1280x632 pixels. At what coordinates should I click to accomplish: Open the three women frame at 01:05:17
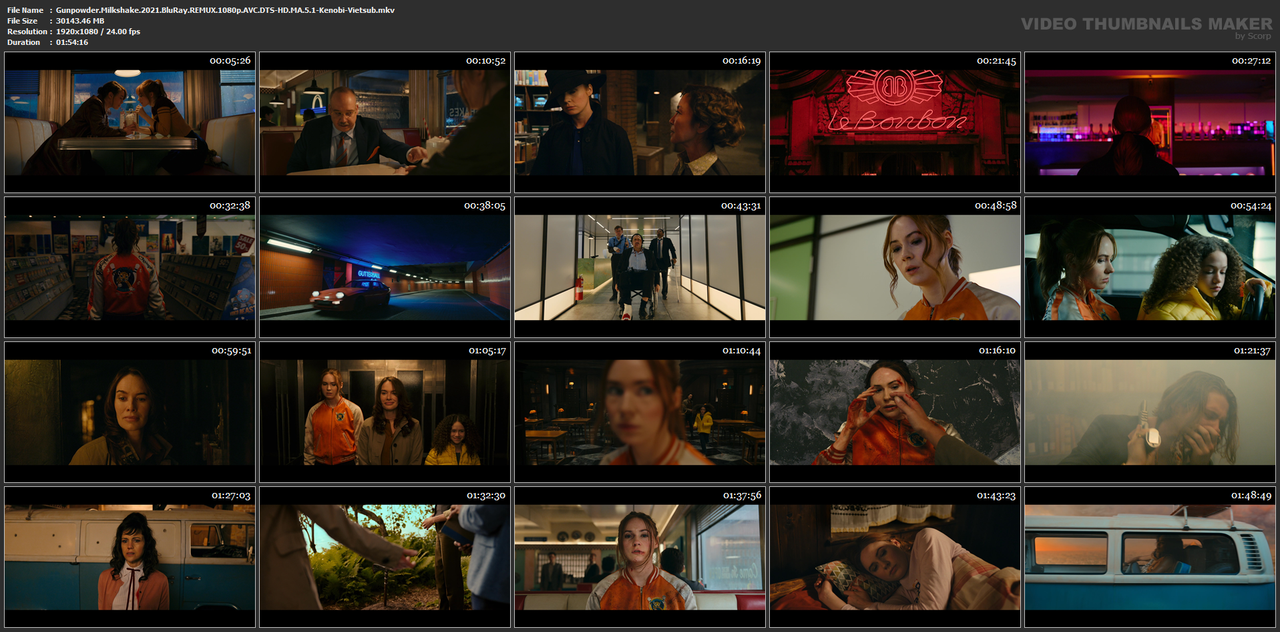click(x=385, y=412)
